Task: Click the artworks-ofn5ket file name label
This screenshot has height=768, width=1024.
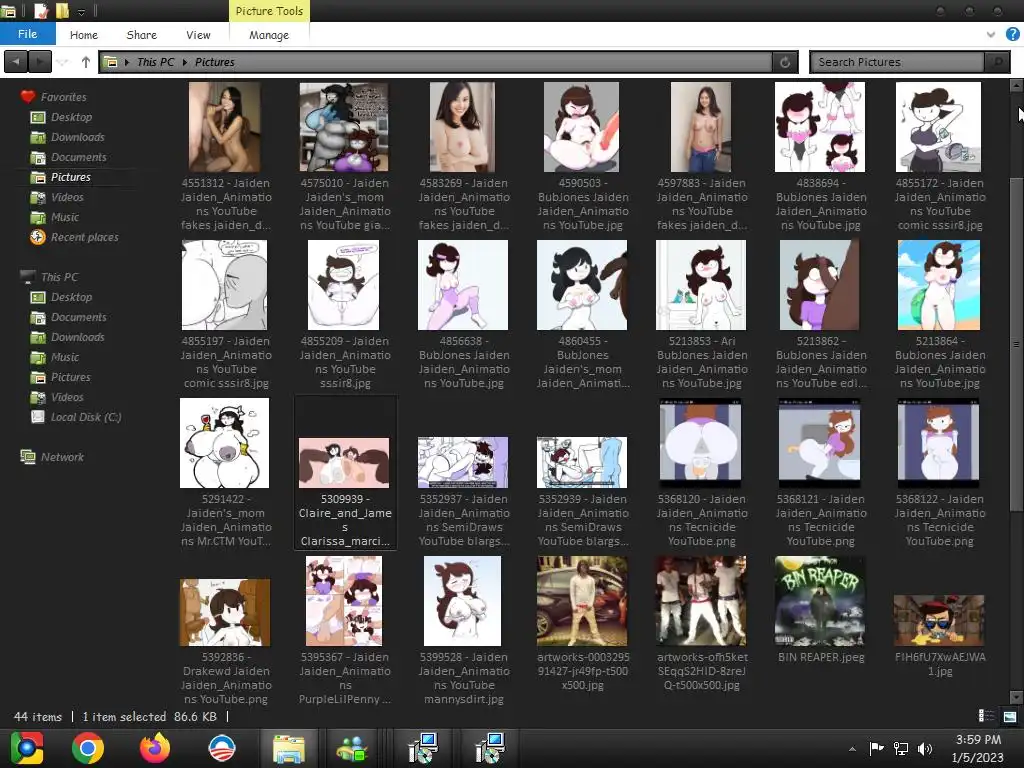Action: (x=702, y=671)
